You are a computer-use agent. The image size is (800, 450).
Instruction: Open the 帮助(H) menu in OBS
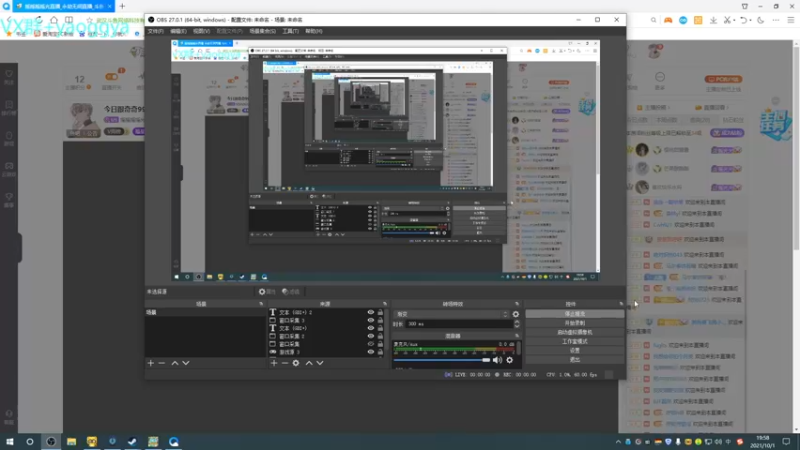[x=313, y=31]
